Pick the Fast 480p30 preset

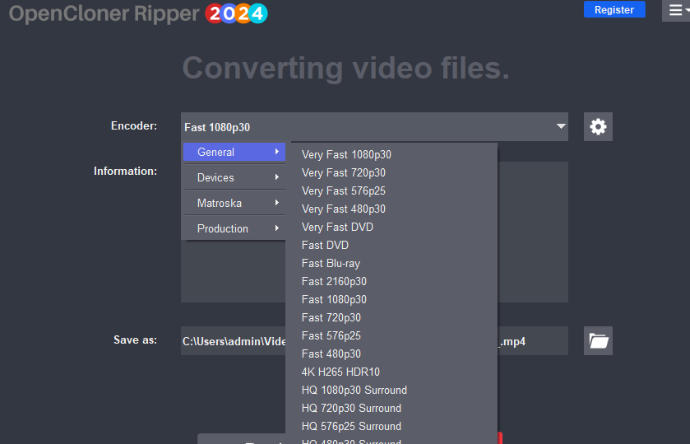point(331,353)
